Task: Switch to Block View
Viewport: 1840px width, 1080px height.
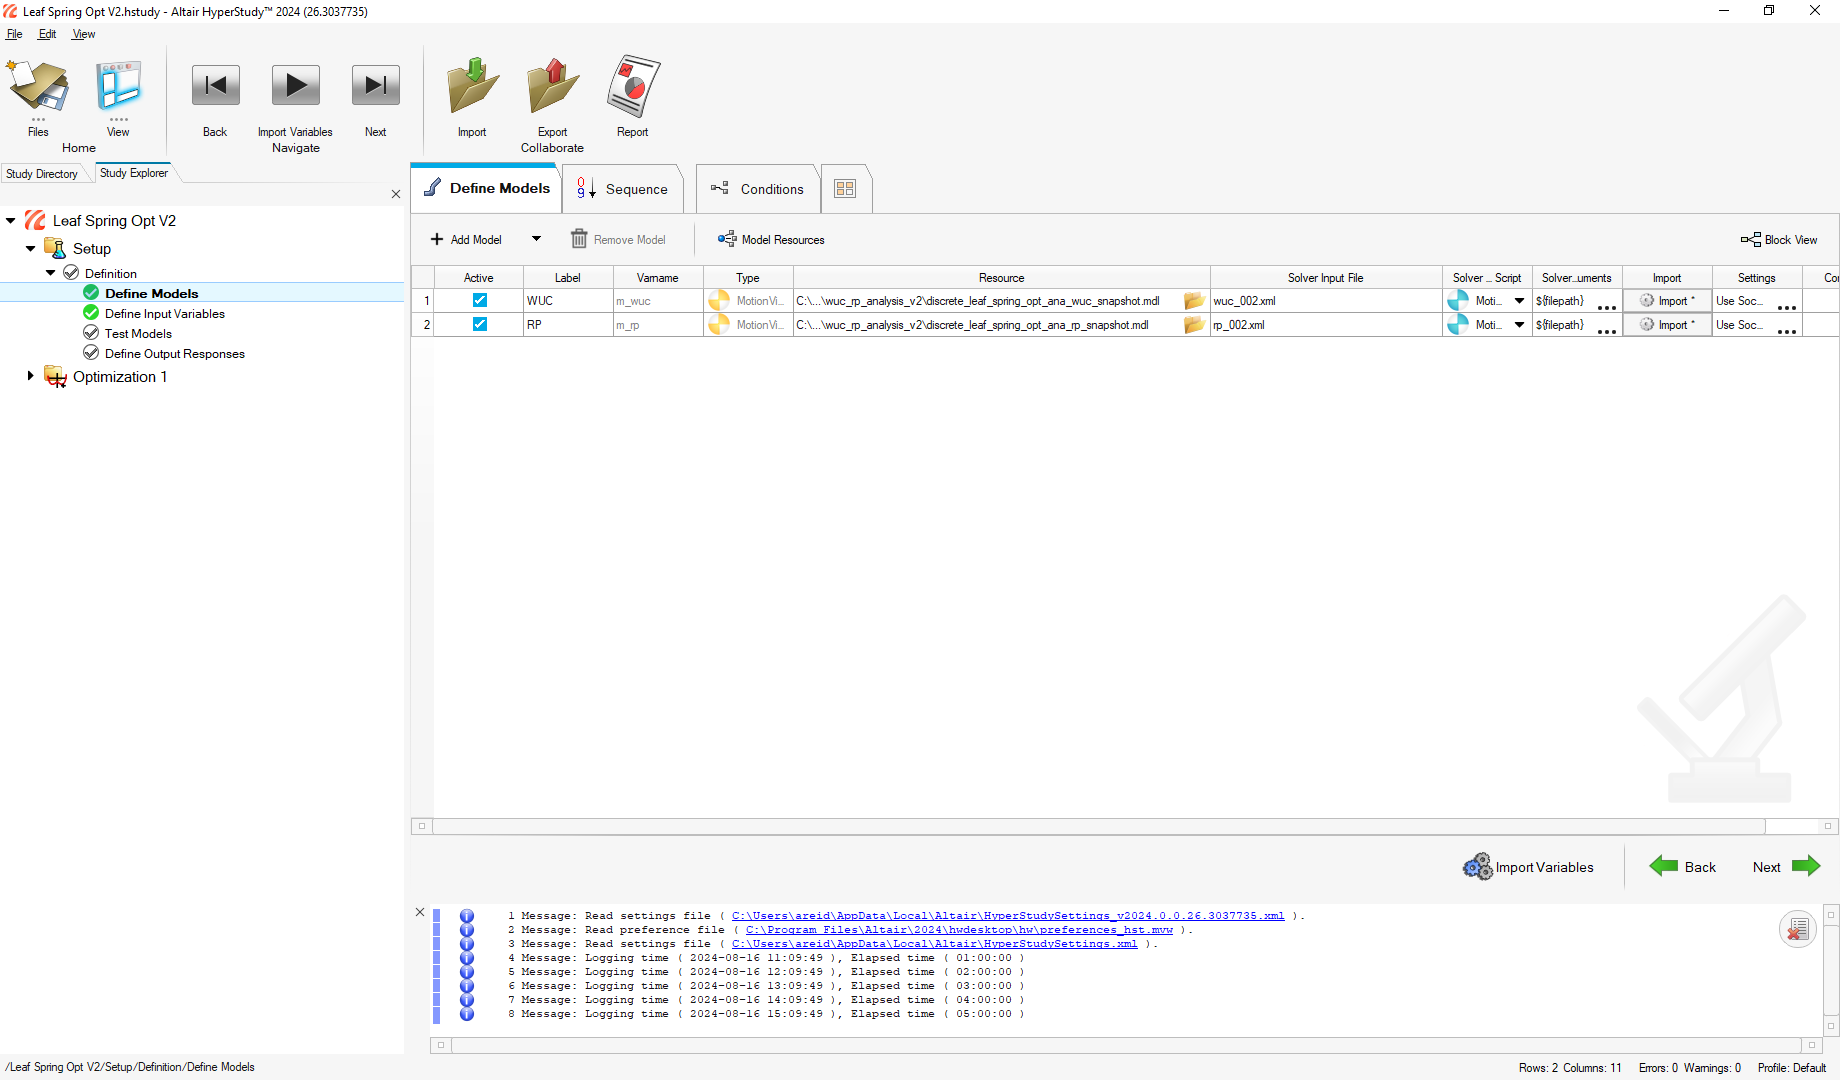Action: 1779,239
